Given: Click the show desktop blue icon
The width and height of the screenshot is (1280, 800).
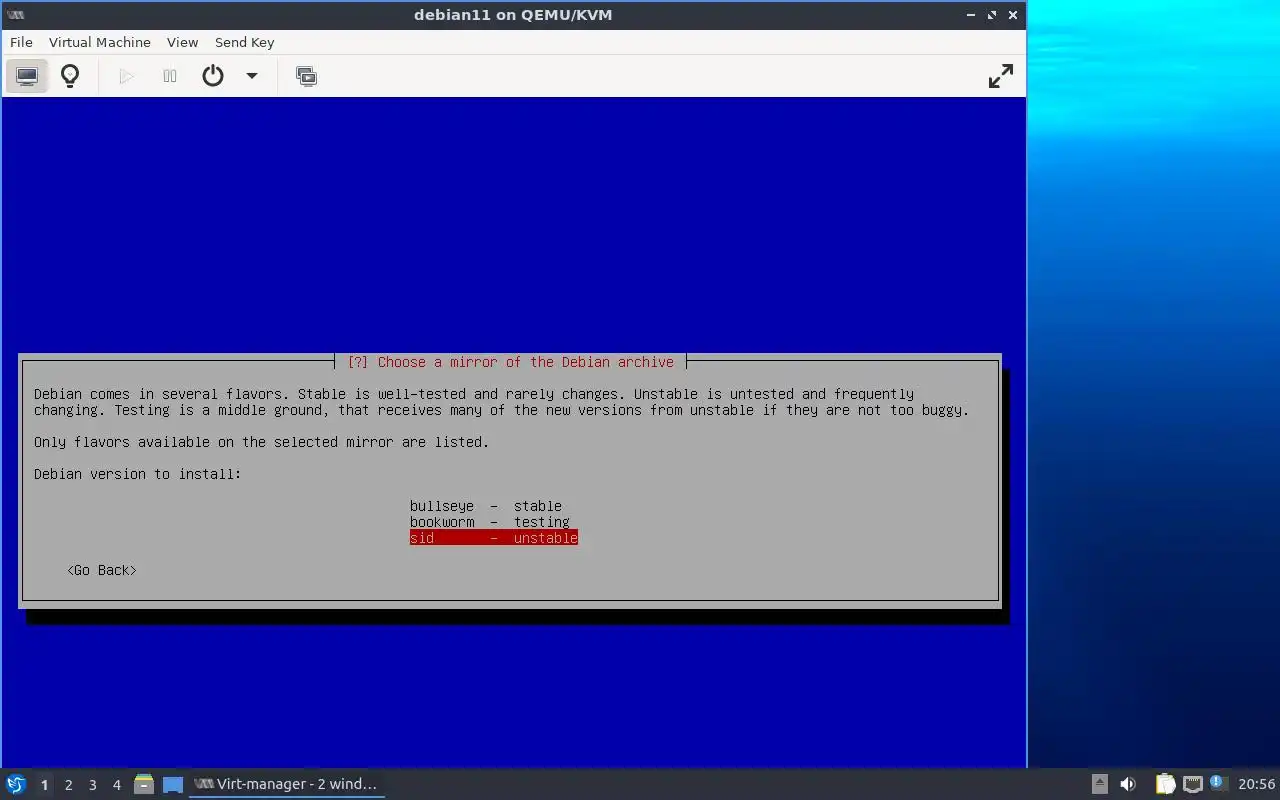Looking at the screenshot, I should click(x=173, y=784).
